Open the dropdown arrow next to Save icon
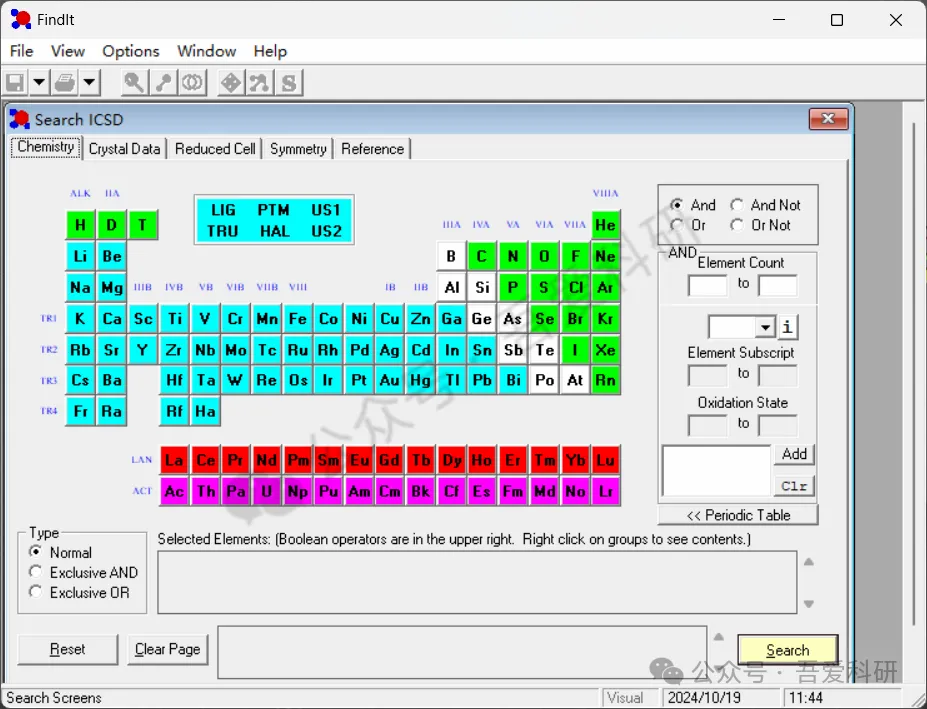Viewport: 927px width, 709px height. click(x=38, y=83)
